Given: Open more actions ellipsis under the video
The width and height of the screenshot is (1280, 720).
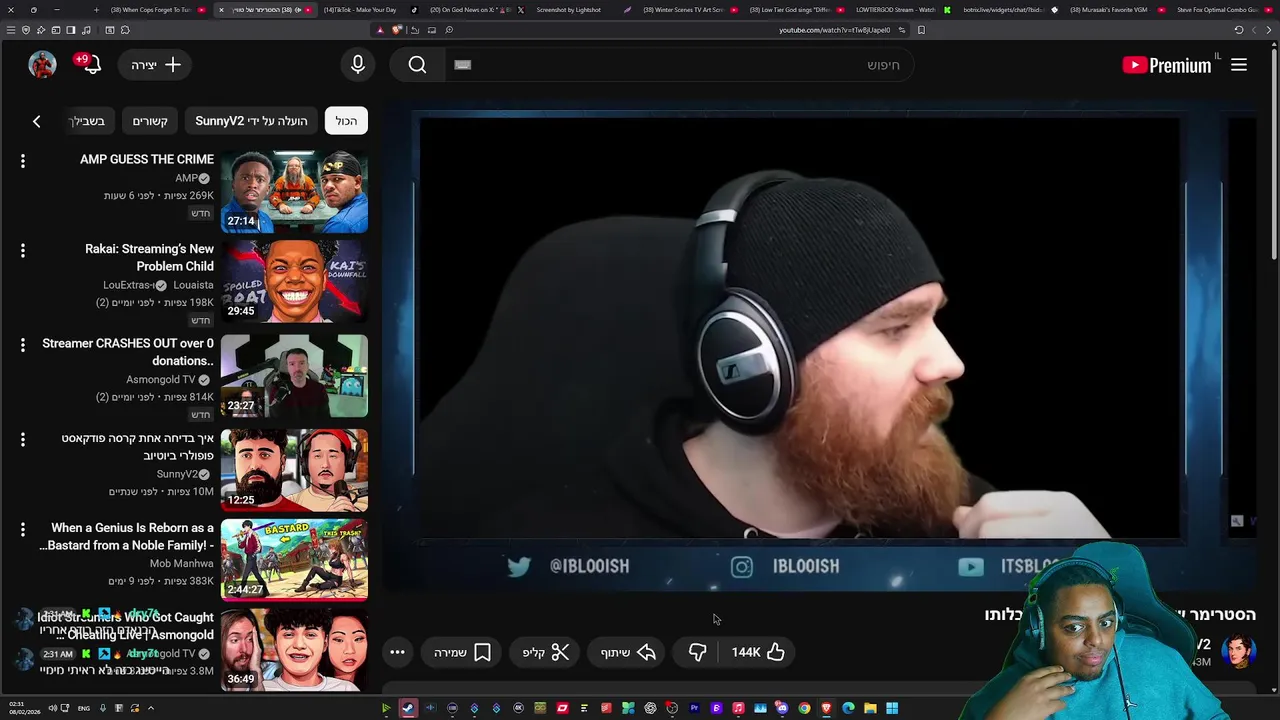Looking at the screenshot, I should click(x=397, y=652).
